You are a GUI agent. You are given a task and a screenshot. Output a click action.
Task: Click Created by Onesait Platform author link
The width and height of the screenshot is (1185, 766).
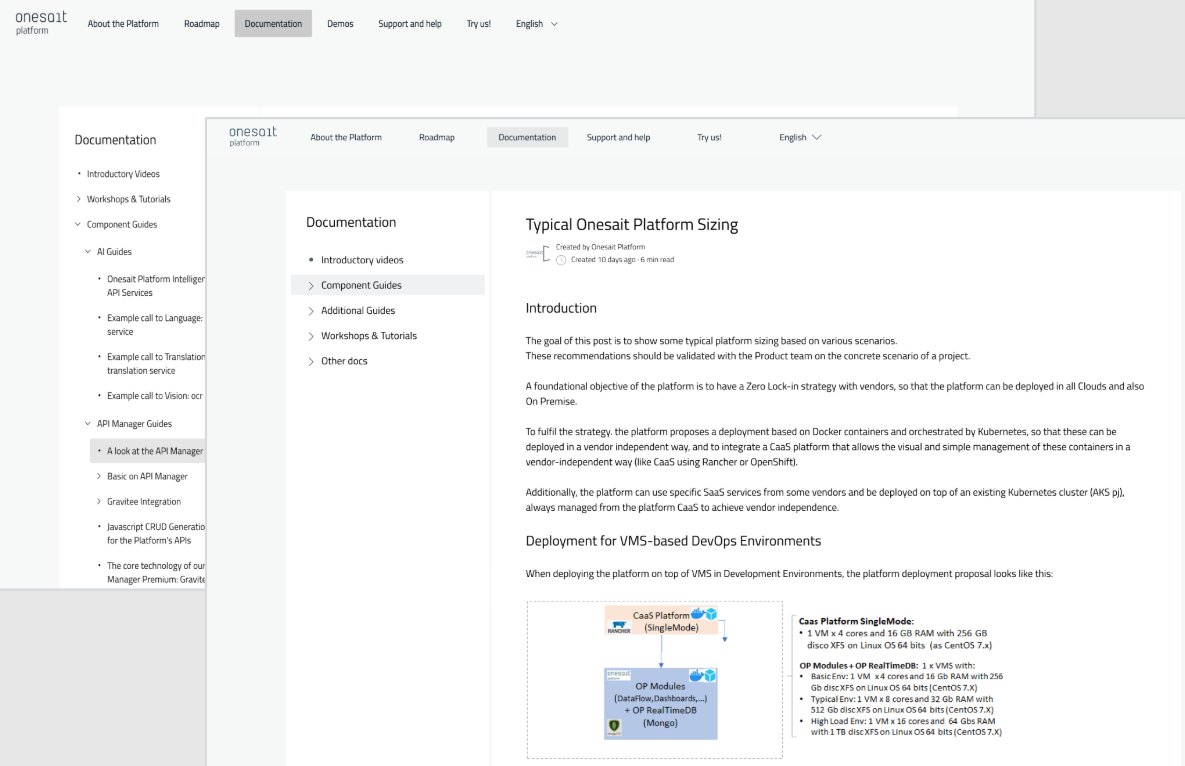[x=600, y=247]
